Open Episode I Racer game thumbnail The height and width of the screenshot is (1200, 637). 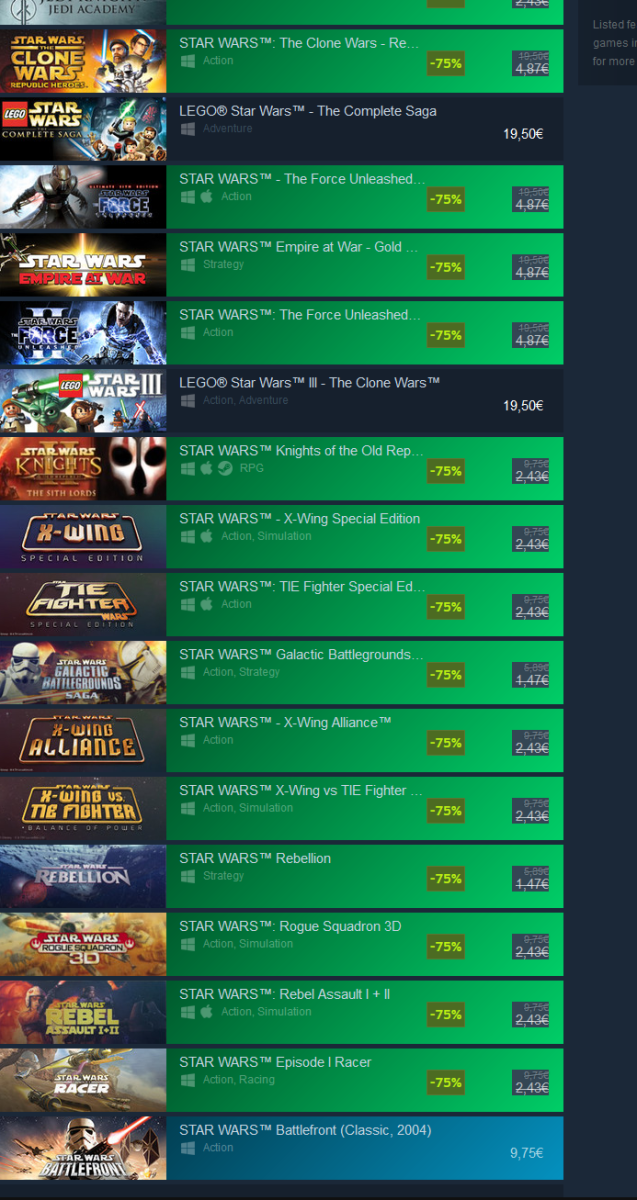tap(83, 1080)
